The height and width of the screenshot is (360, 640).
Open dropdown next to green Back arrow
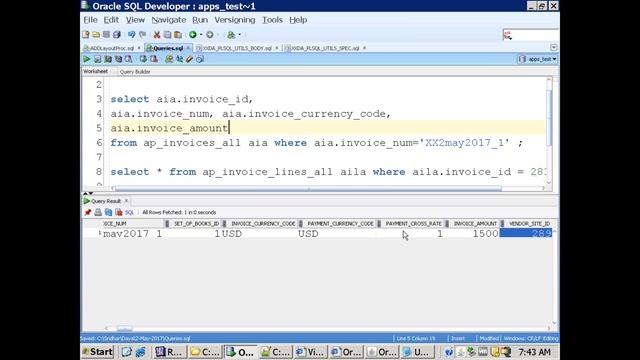[201, 35]
